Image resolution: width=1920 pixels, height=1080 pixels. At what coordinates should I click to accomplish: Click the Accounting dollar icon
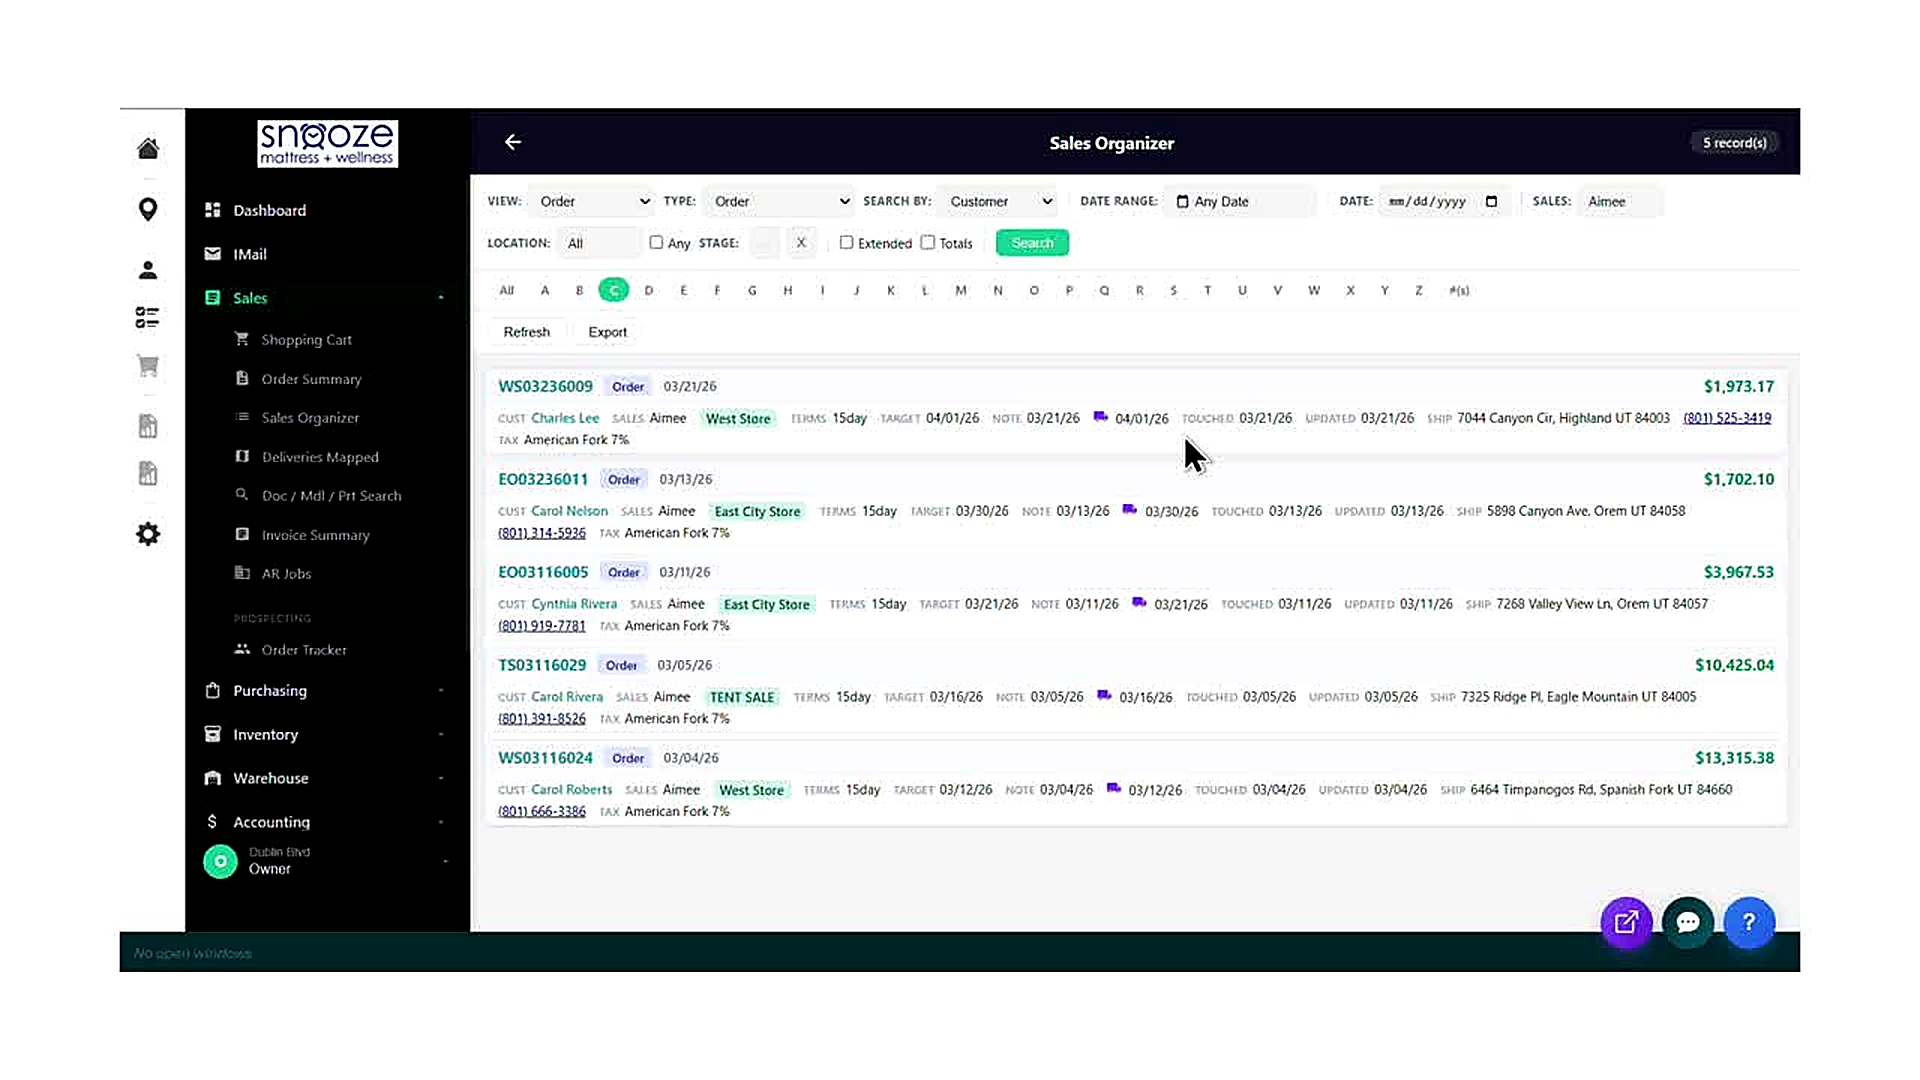pyautogui.click(x=212, y=821)
